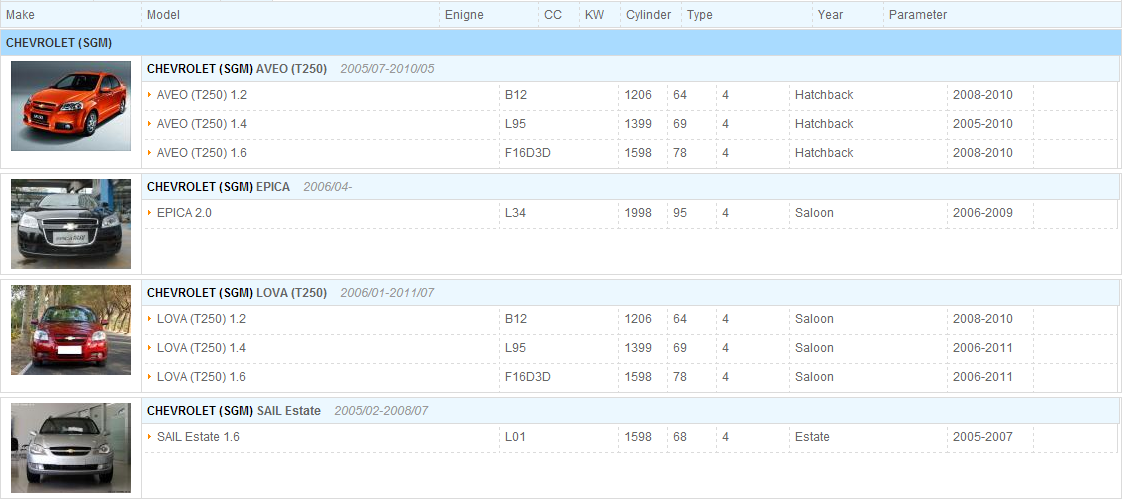This screenshot has width=1126, height=503.
Task: Click the Saloon type in EPICA row
Action: (x=814, y=213)
